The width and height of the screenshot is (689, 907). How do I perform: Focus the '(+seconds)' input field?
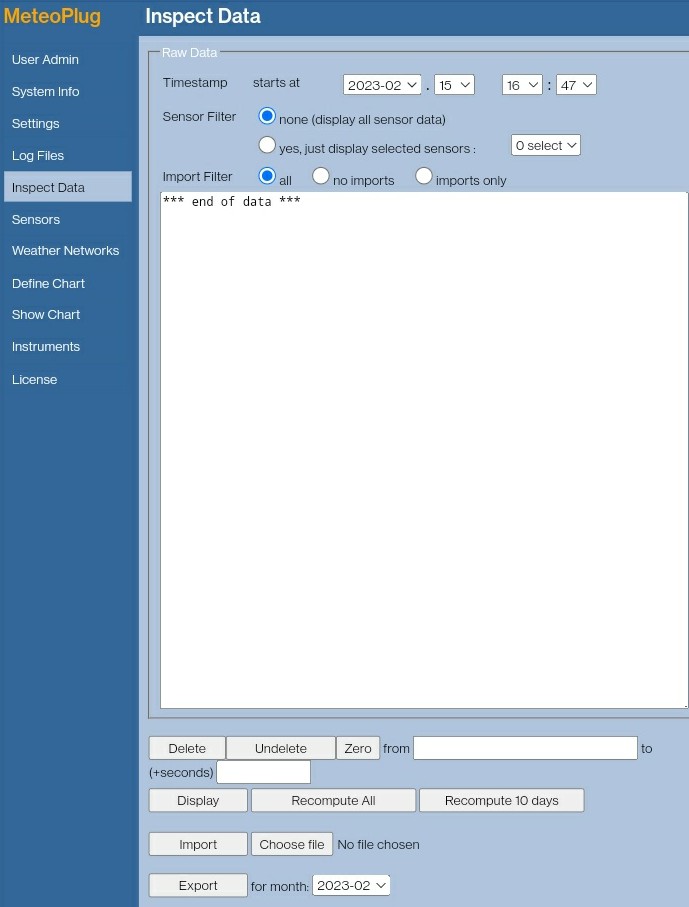(x=264, y=772)
